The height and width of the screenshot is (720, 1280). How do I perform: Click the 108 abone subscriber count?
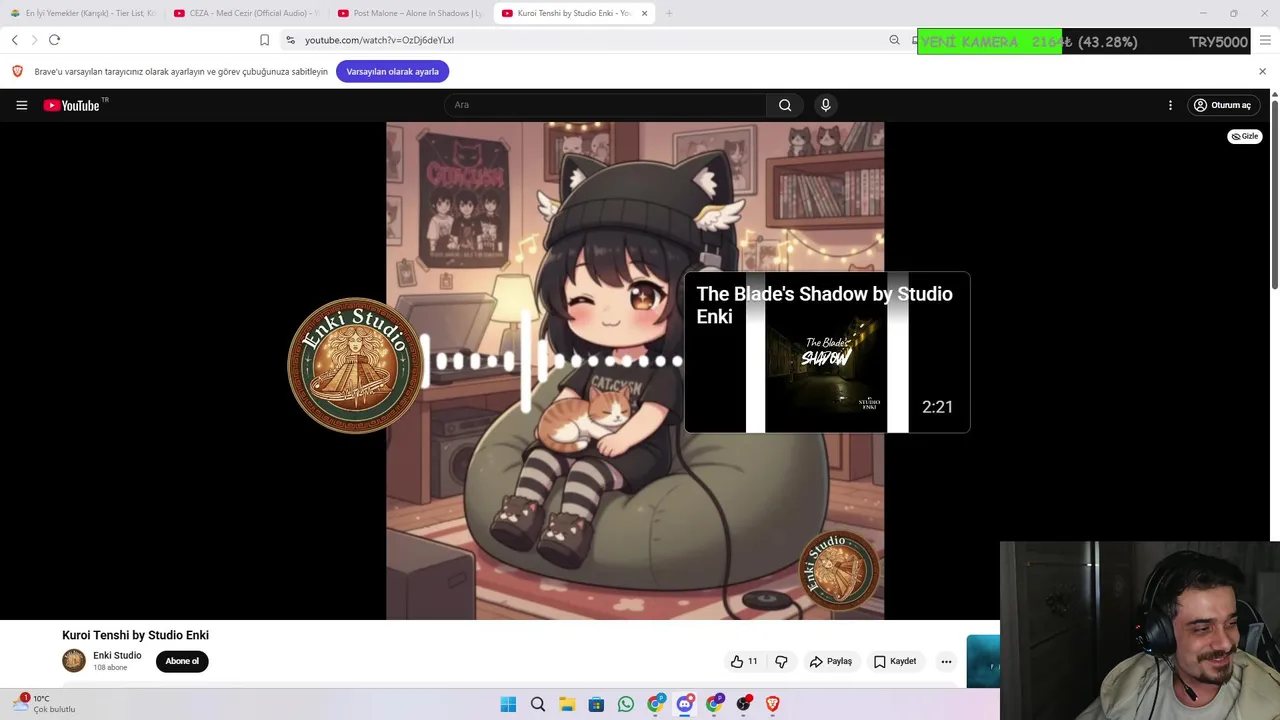pos(110,668)
